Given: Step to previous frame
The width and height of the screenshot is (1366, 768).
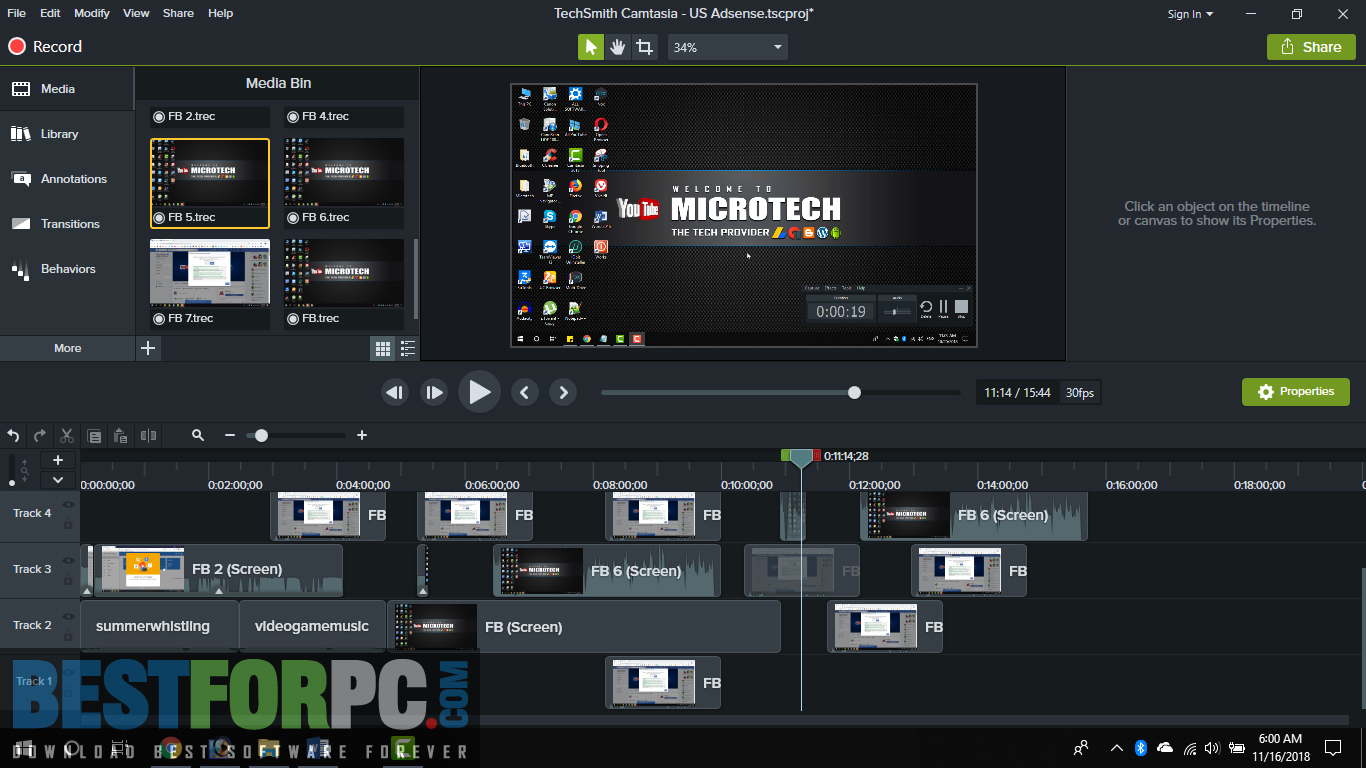Looking at the screenshot, I should [395, 392].
